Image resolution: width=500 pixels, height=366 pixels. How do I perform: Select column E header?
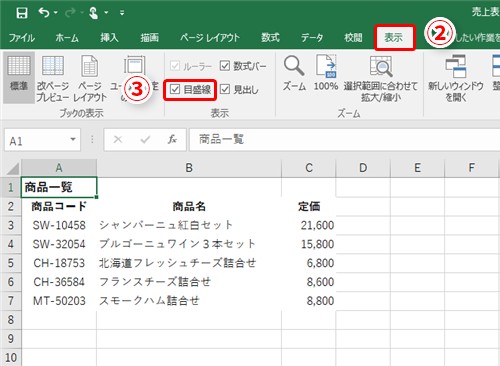tap(417, 168)
